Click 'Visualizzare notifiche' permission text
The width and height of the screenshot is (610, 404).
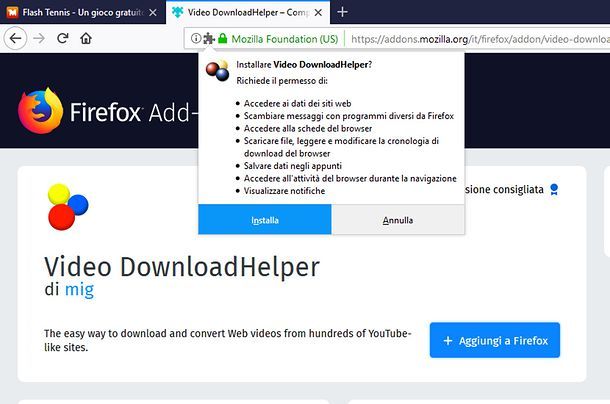click(x=284, y=191)
